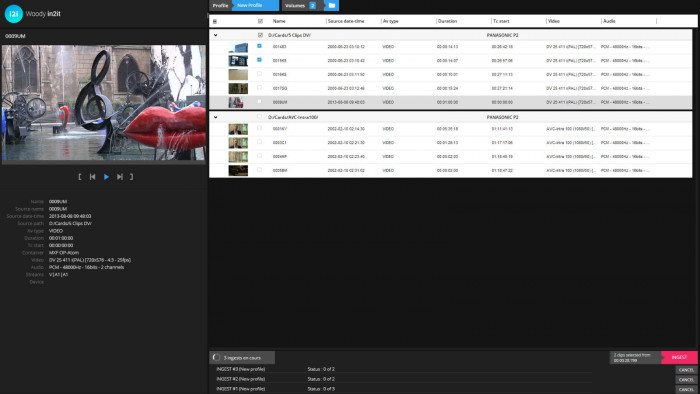This screenshot has width=700, height=394.
Task: Jump to previous frame with the step-back icon
Action: 92,177
